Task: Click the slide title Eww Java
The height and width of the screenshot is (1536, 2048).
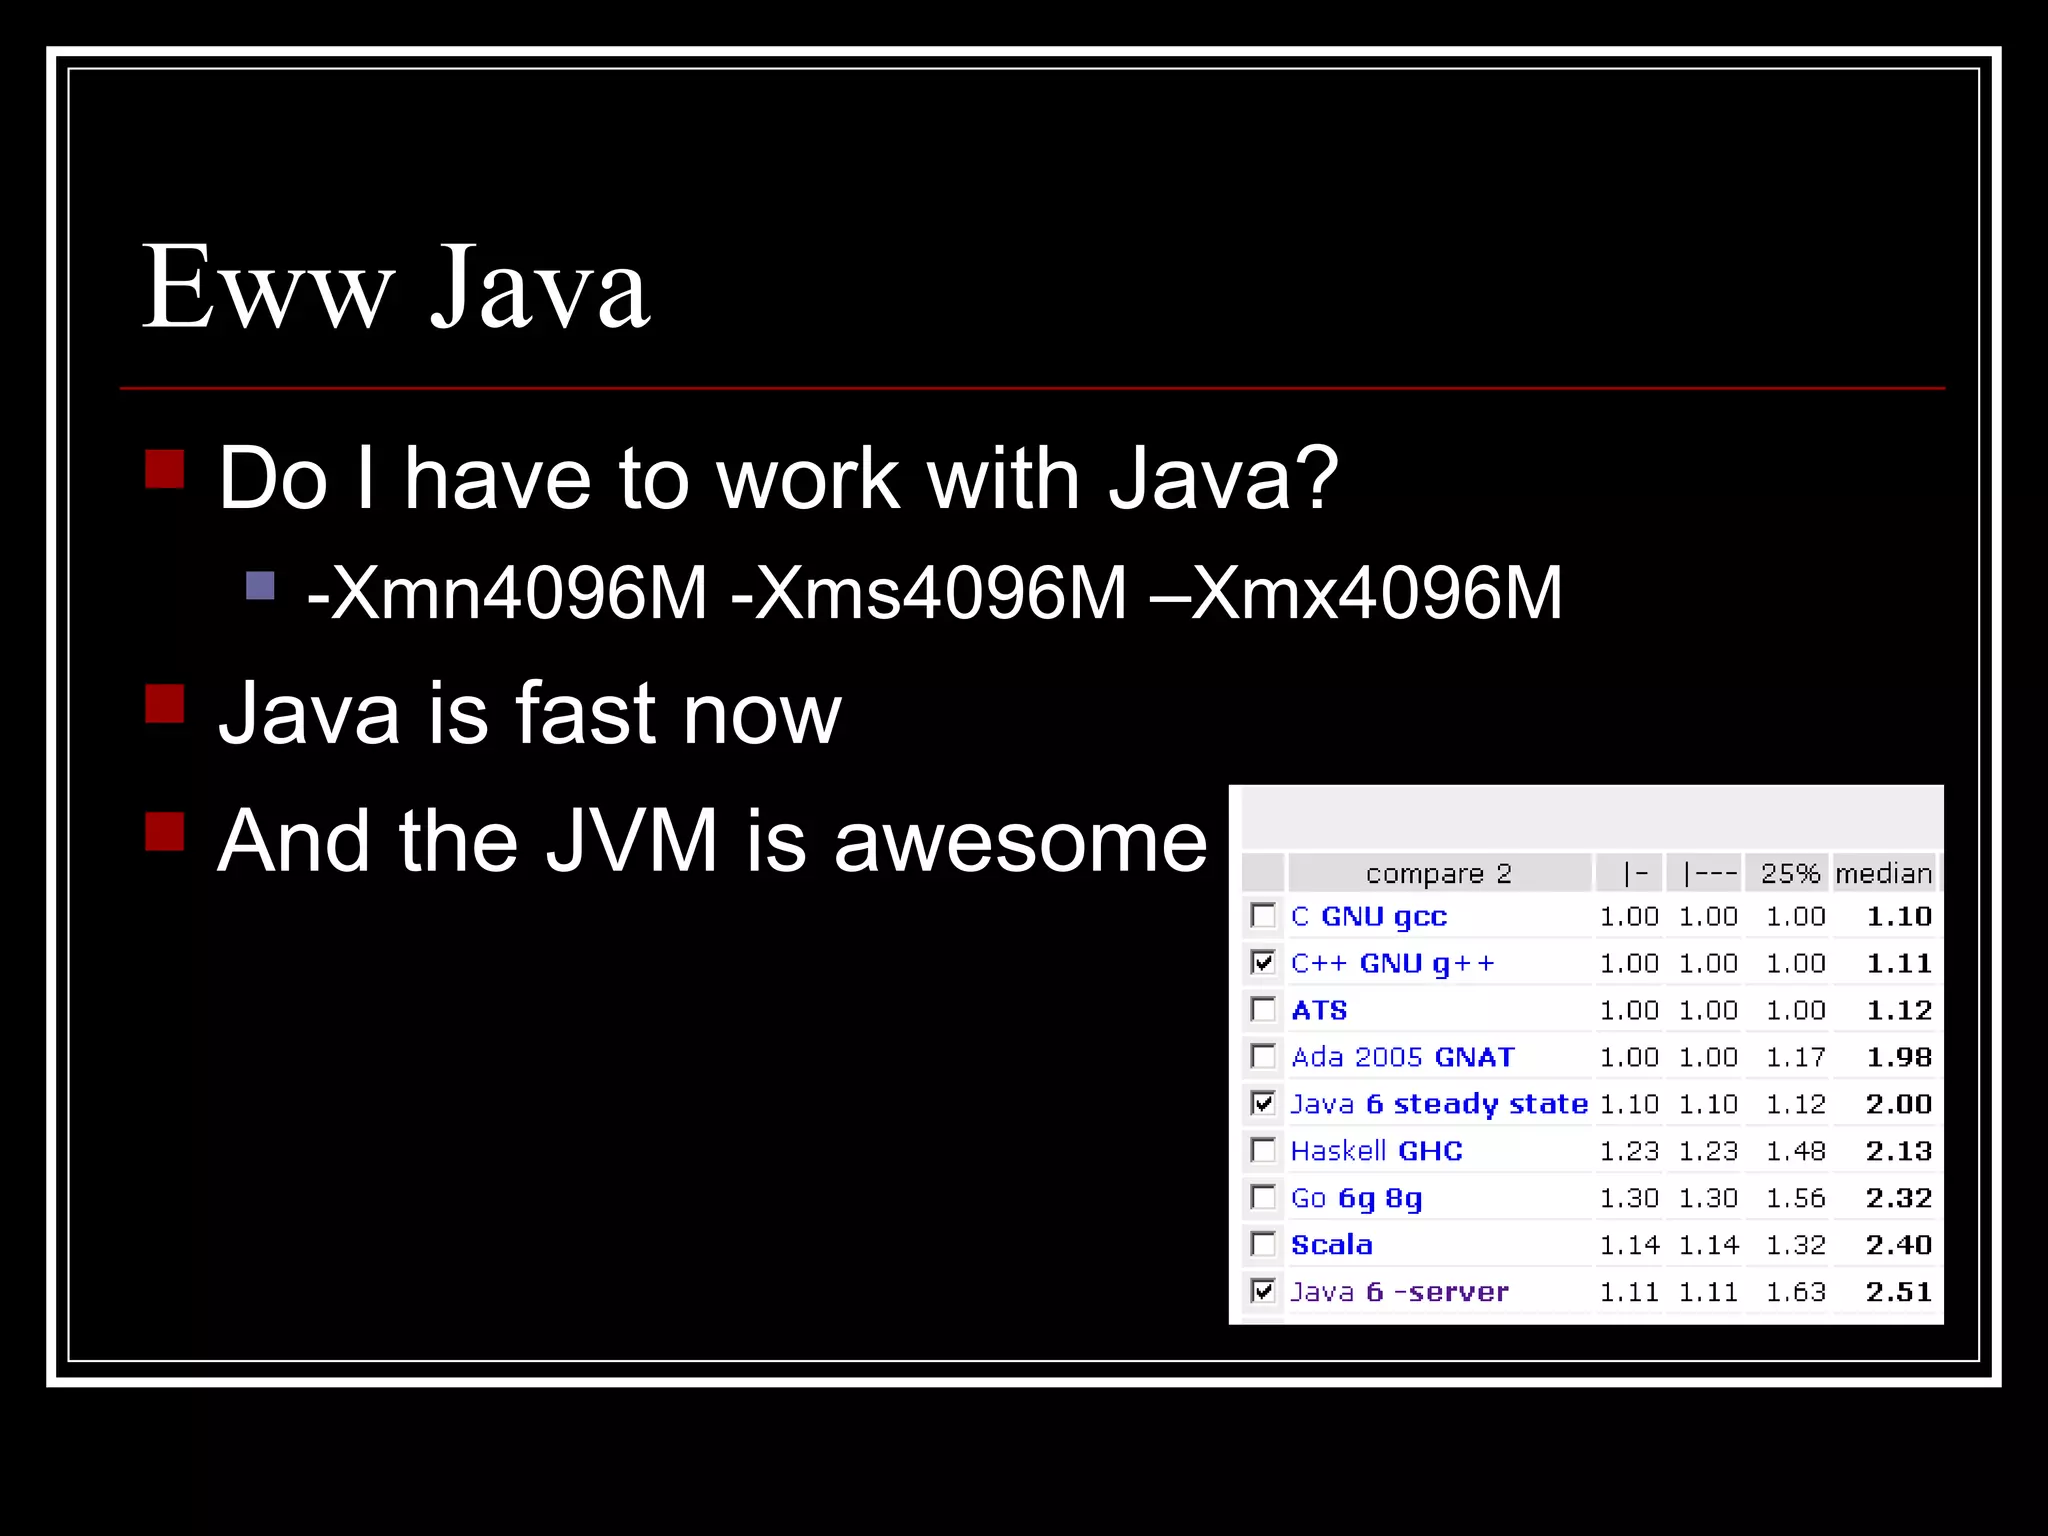Action: pyautogui.click(x=396, y=287)
